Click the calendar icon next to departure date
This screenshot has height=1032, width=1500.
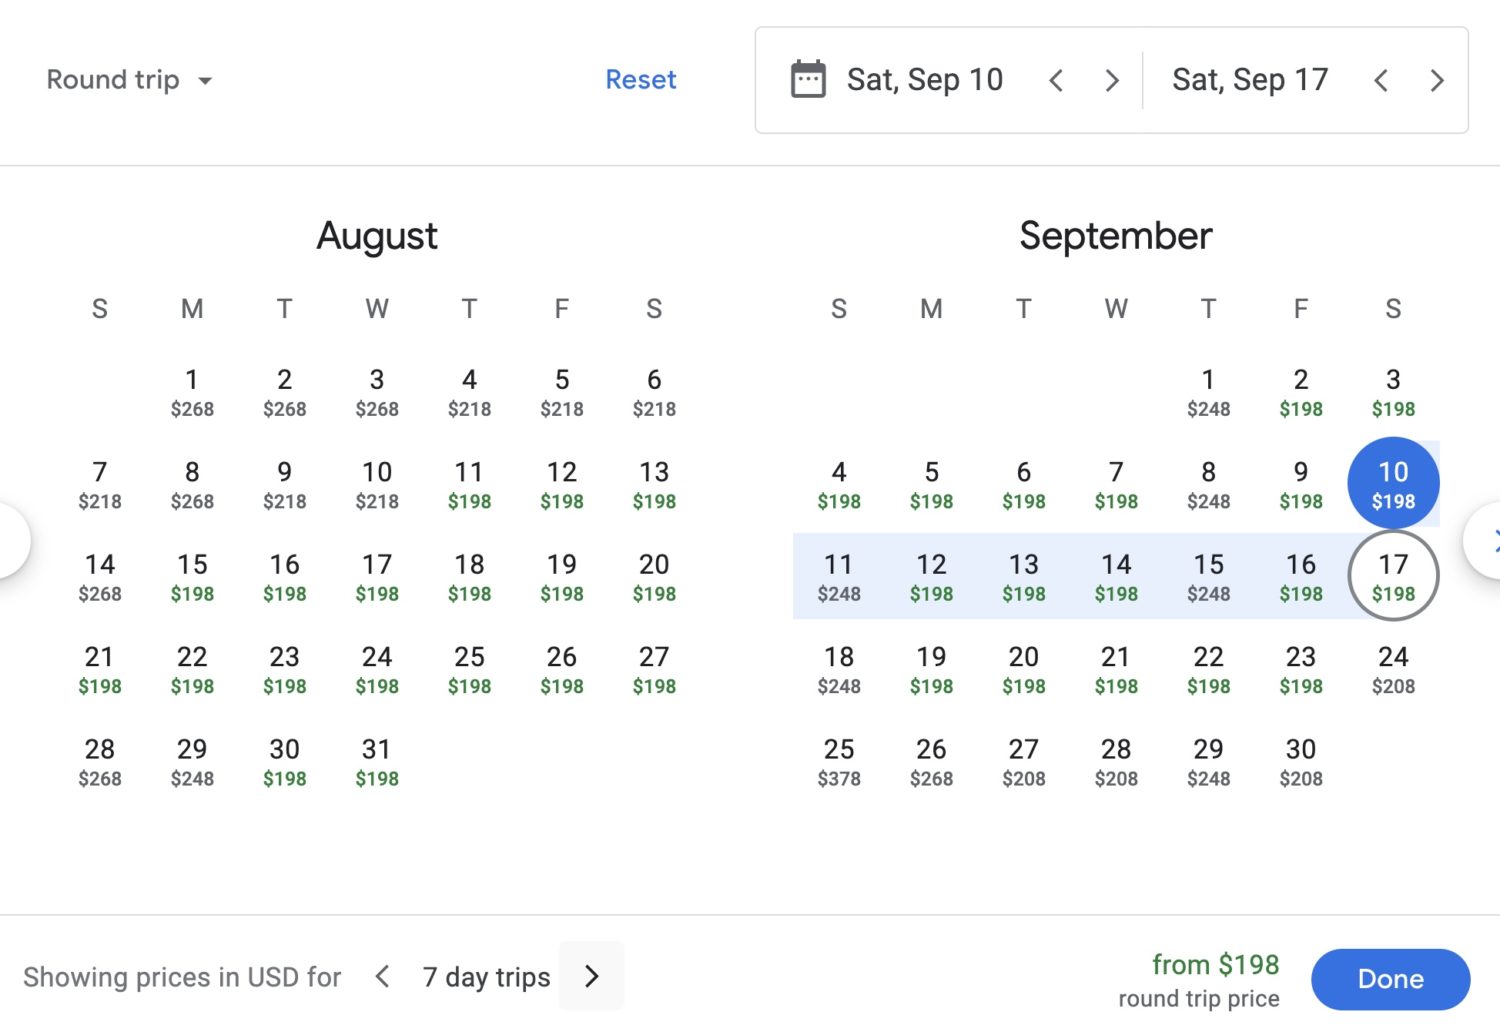tap(807, 79)
